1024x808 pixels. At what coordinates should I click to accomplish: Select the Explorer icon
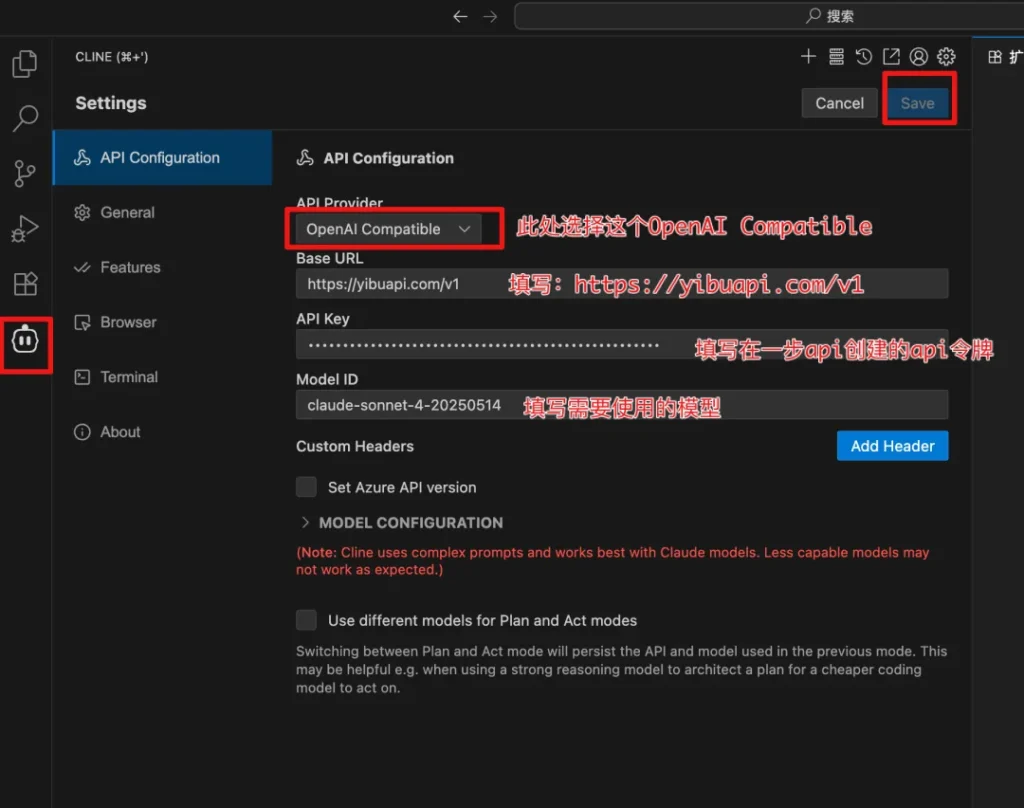(x=25, y=63)
